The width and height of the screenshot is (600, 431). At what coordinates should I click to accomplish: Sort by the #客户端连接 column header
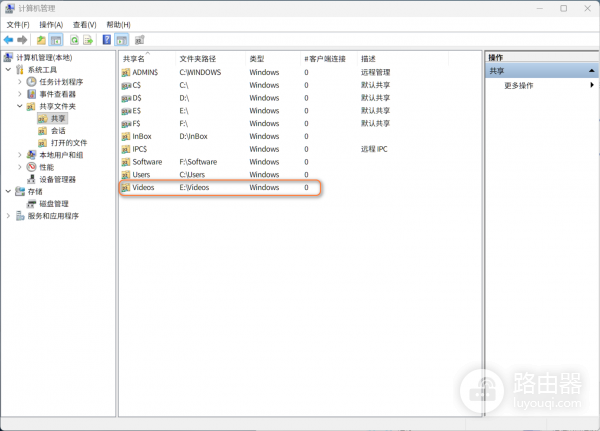329,59
